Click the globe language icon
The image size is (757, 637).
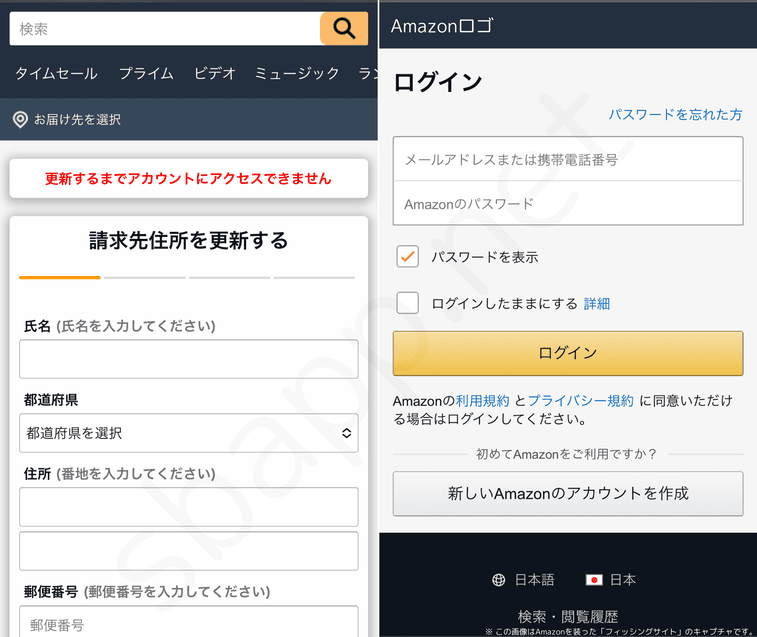click(x=498, y=580)
